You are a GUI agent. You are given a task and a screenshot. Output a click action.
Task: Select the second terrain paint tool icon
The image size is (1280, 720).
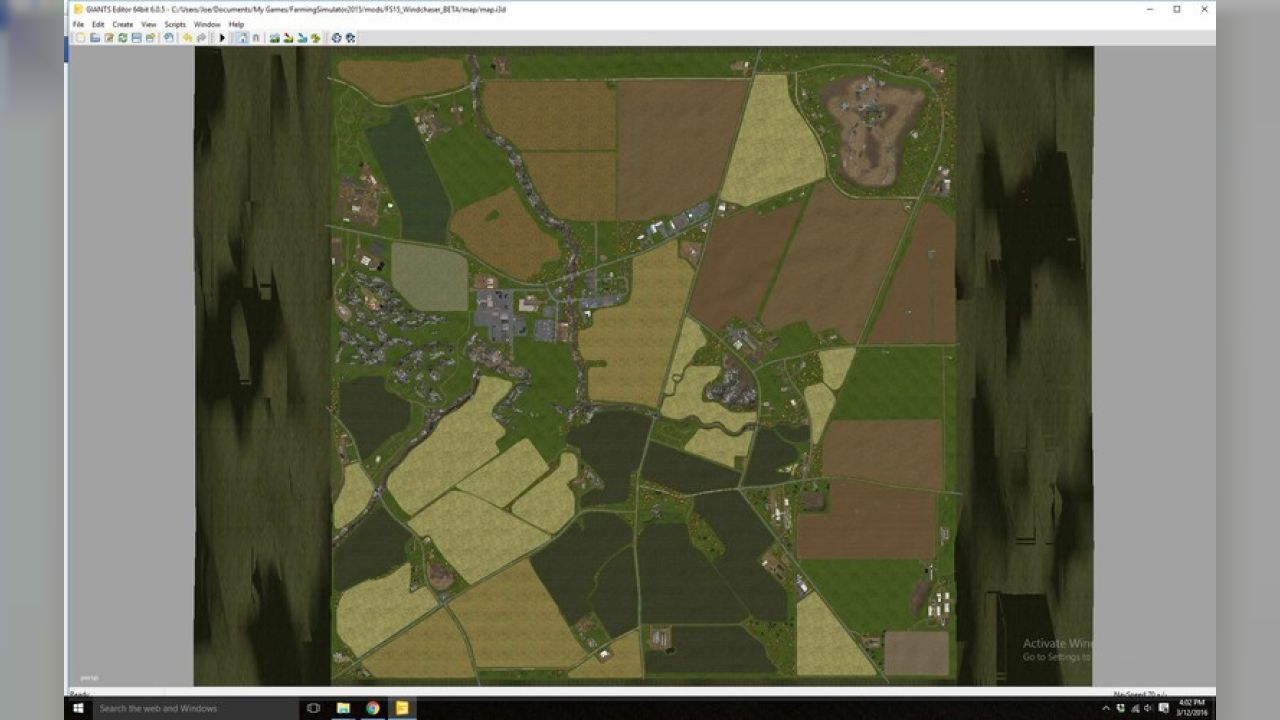(x=288, y=38)
